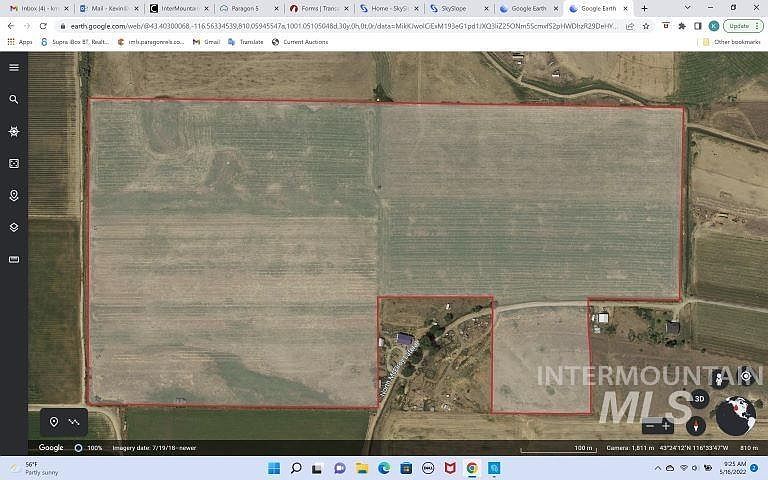Open Windows taskbar search
Viewport: 768px width, 480px height.
click(x=296, y=468)
